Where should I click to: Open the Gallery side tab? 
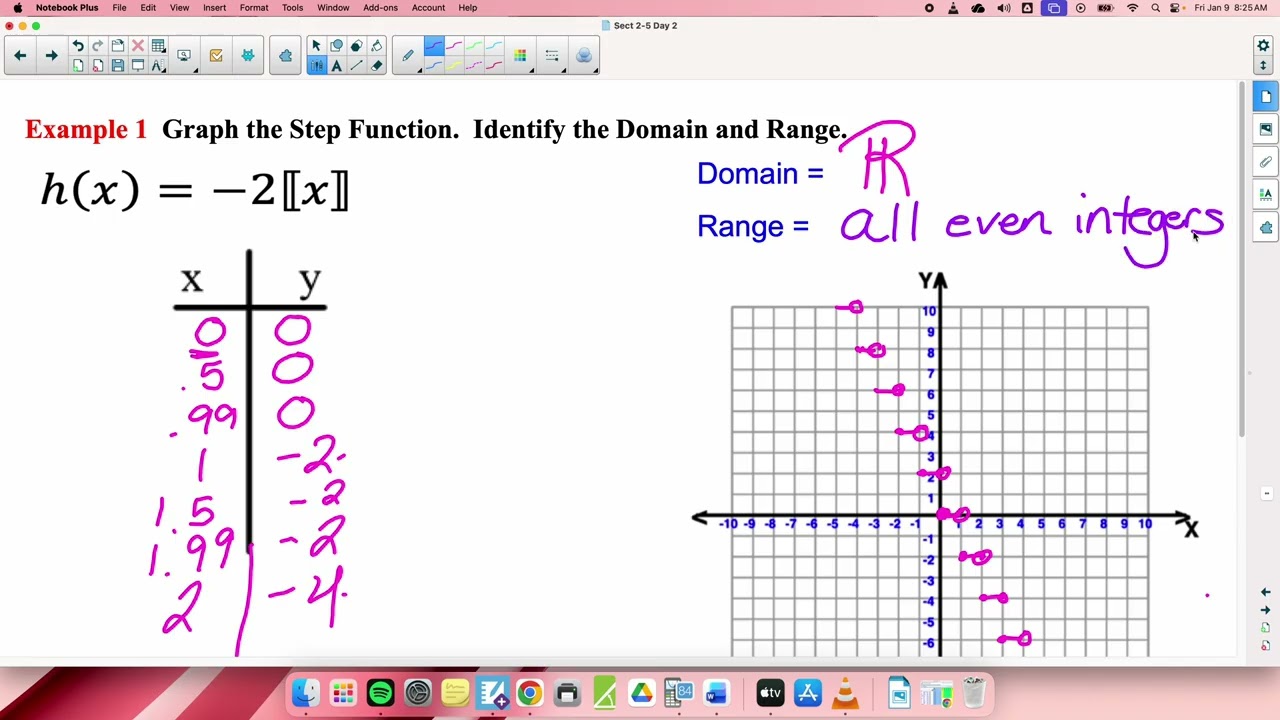[1266, 129]
